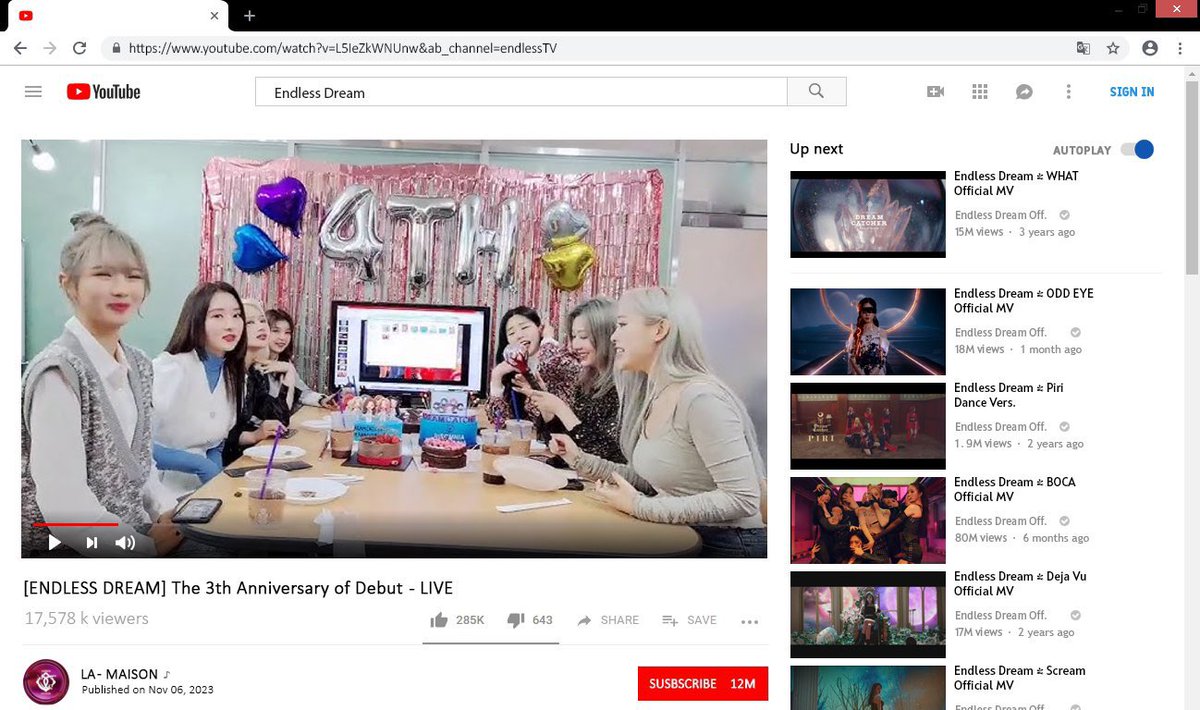
Task: Click the translate page icon
Action: coord(1083,48)
